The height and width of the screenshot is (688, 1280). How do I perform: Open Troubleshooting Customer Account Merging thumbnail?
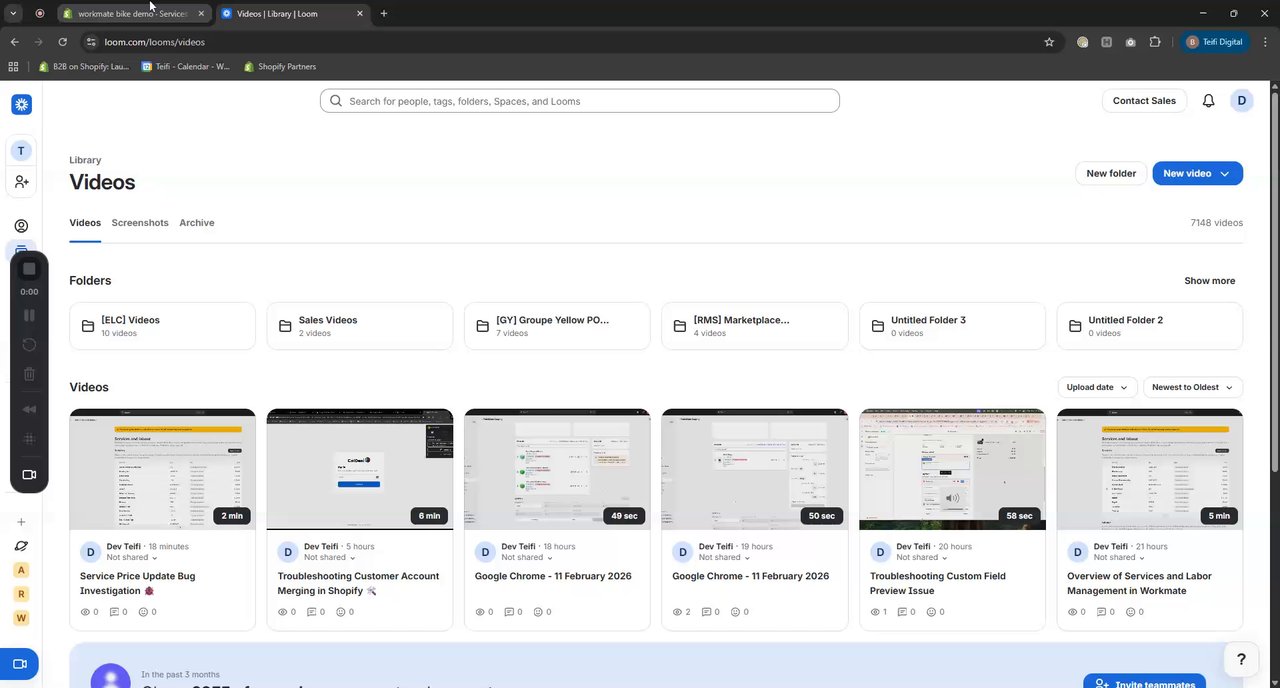coord(360,469)
